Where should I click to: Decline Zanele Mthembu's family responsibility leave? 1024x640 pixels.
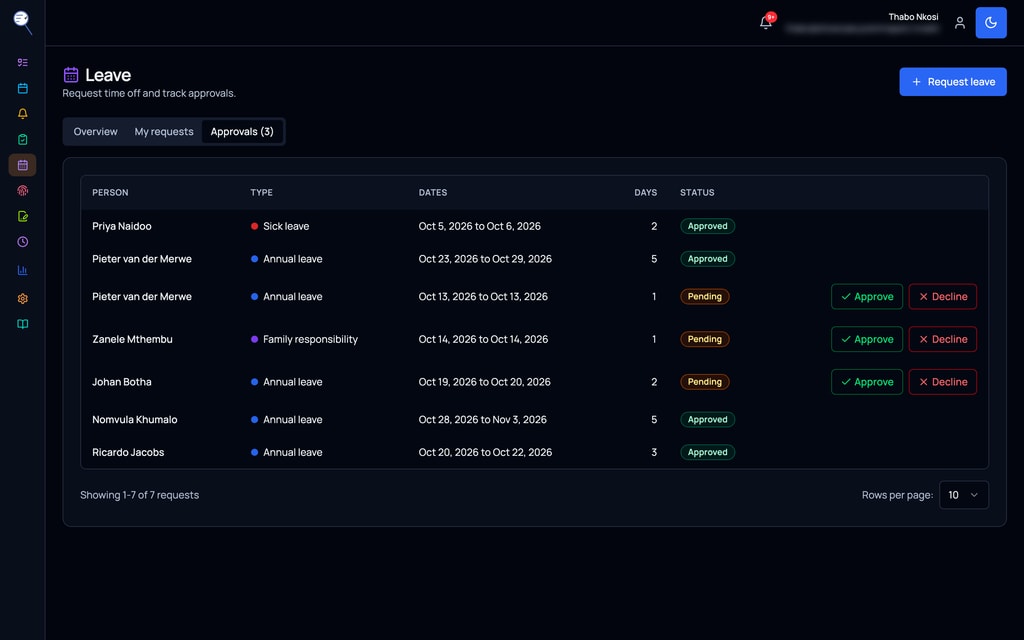942,339
